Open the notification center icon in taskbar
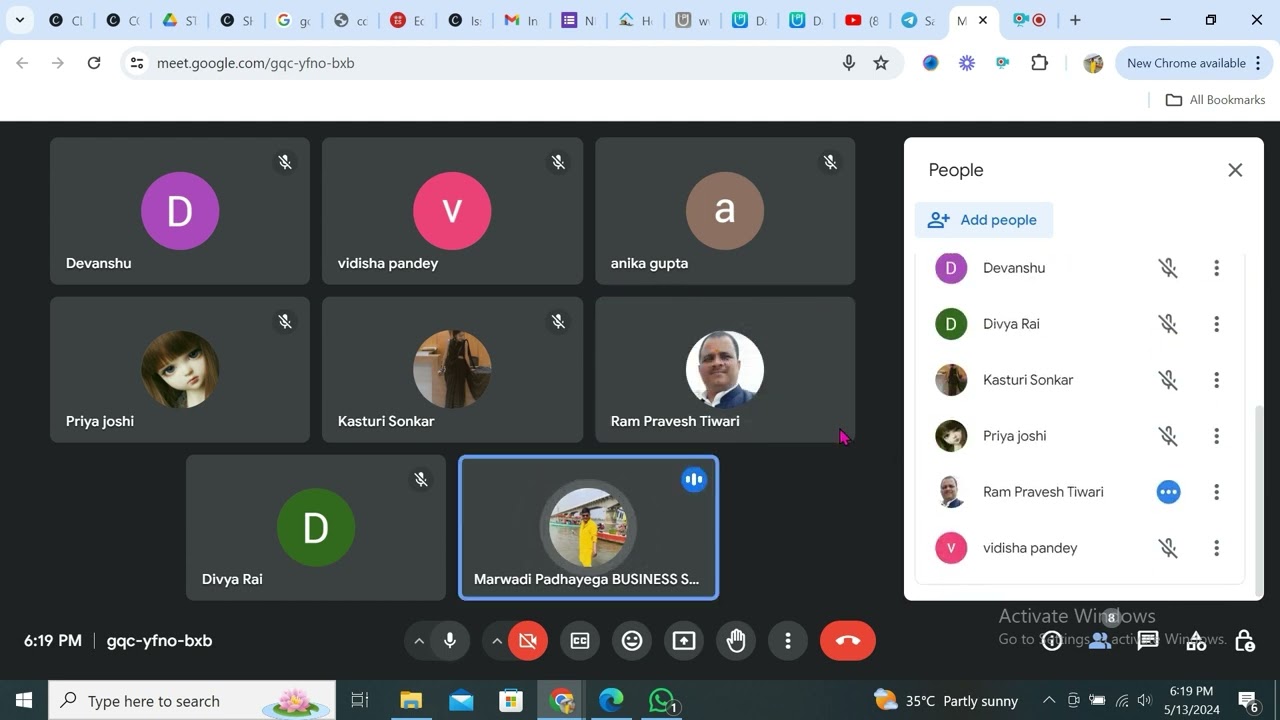Screen dimensions: 1280x720 [x=1248, y=701]
